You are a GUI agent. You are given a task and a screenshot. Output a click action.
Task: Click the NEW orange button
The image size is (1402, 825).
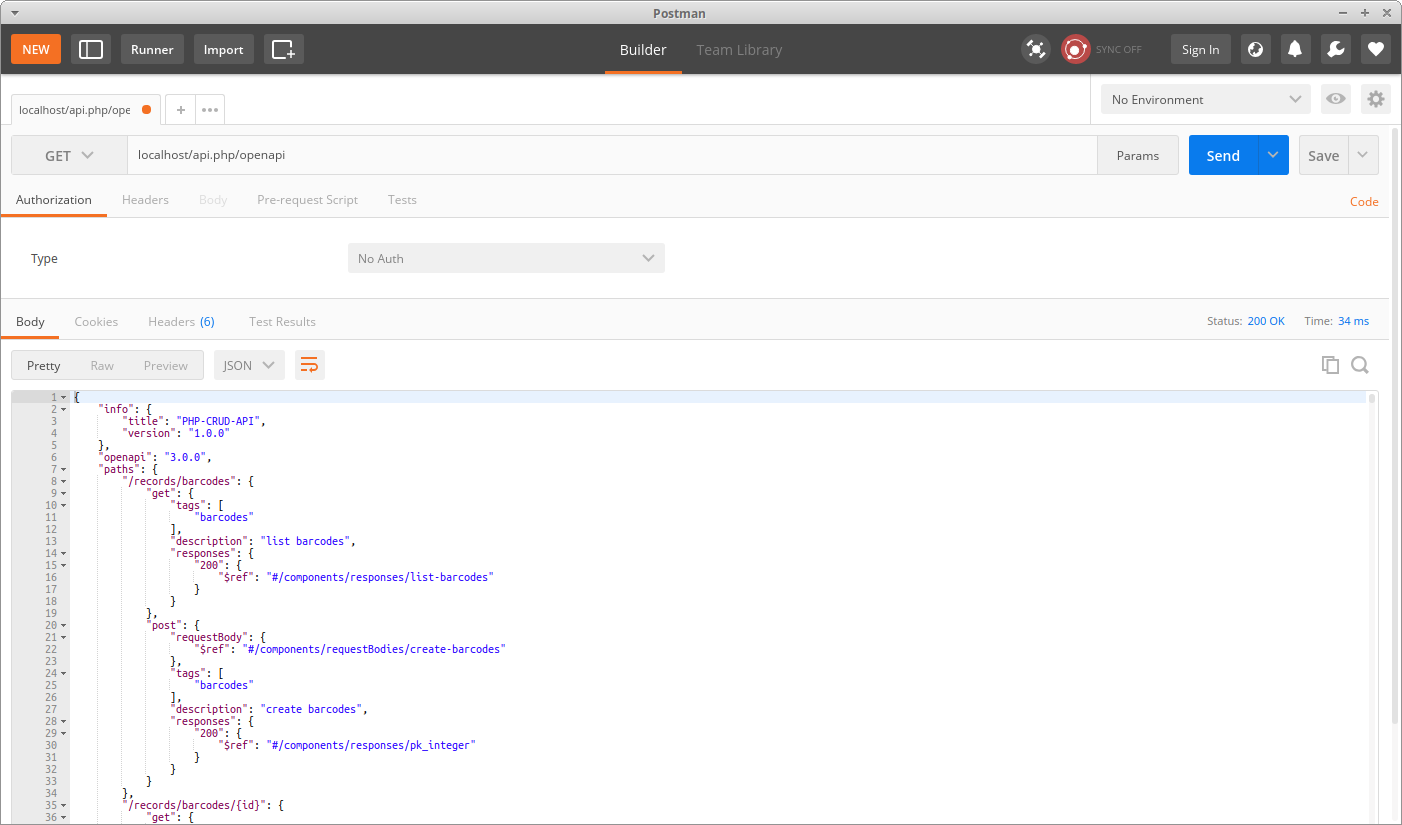tap(36, 49)
